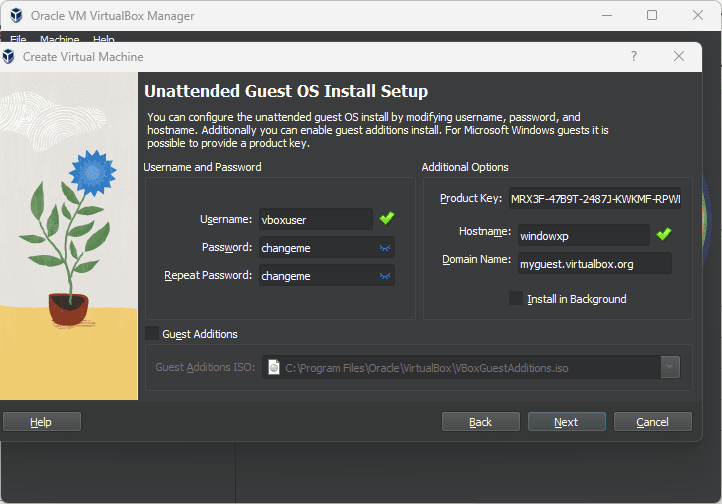Expand the Guest Additions ISO dropdown

click(x=669, y=368)
